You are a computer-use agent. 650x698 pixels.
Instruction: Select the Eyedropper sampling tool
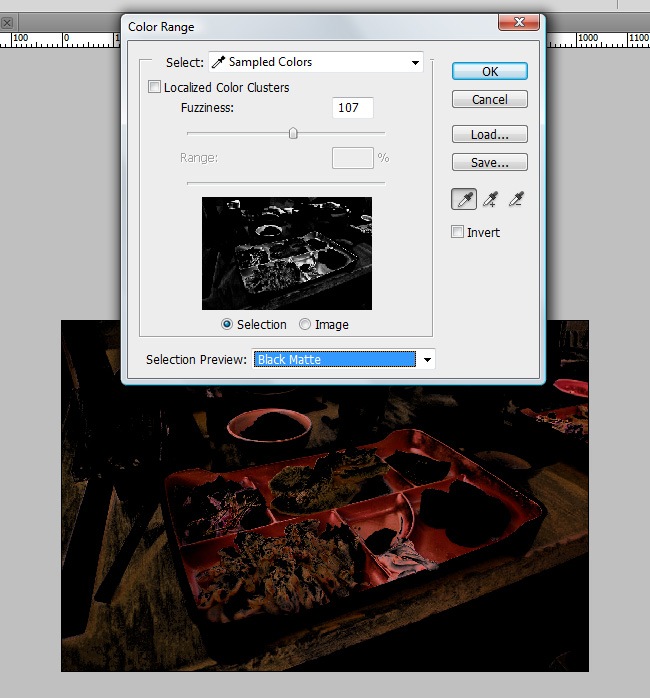coord(464,200)
